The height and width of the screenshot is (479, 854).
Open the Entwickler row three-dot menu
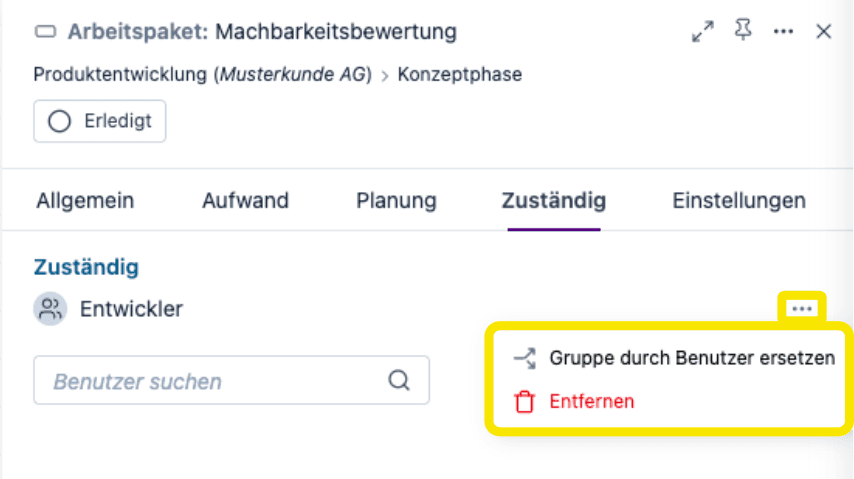(x=802, y=309)
